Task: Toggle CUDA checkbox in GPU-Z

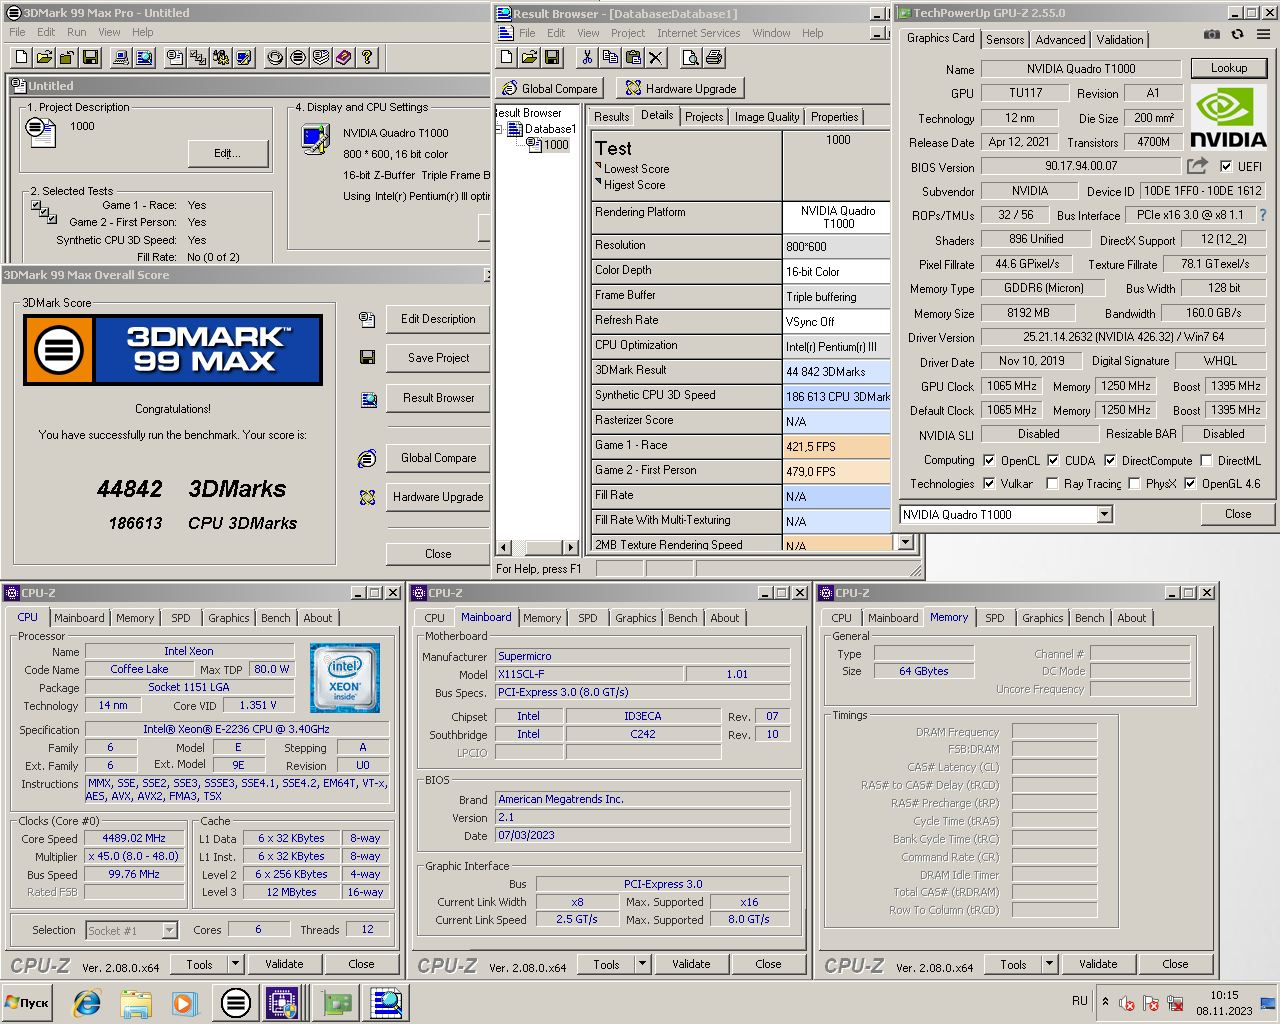Action: [1053, 461]
